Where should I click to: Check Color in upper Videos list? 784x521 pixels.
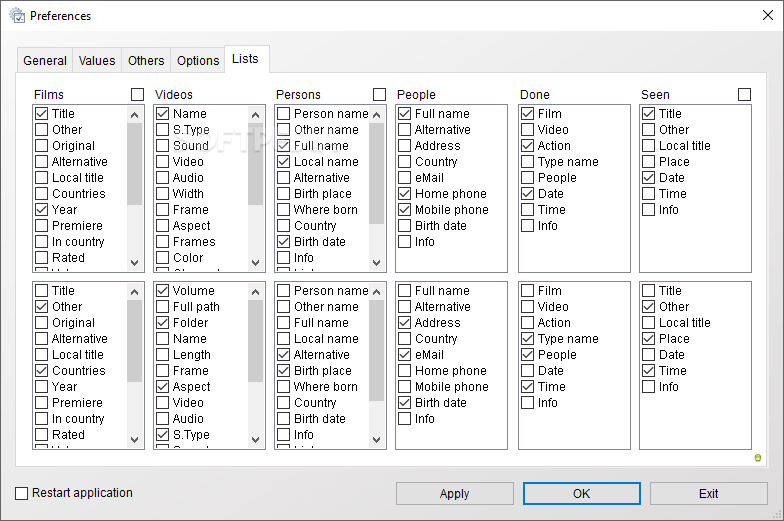(162, 258)
